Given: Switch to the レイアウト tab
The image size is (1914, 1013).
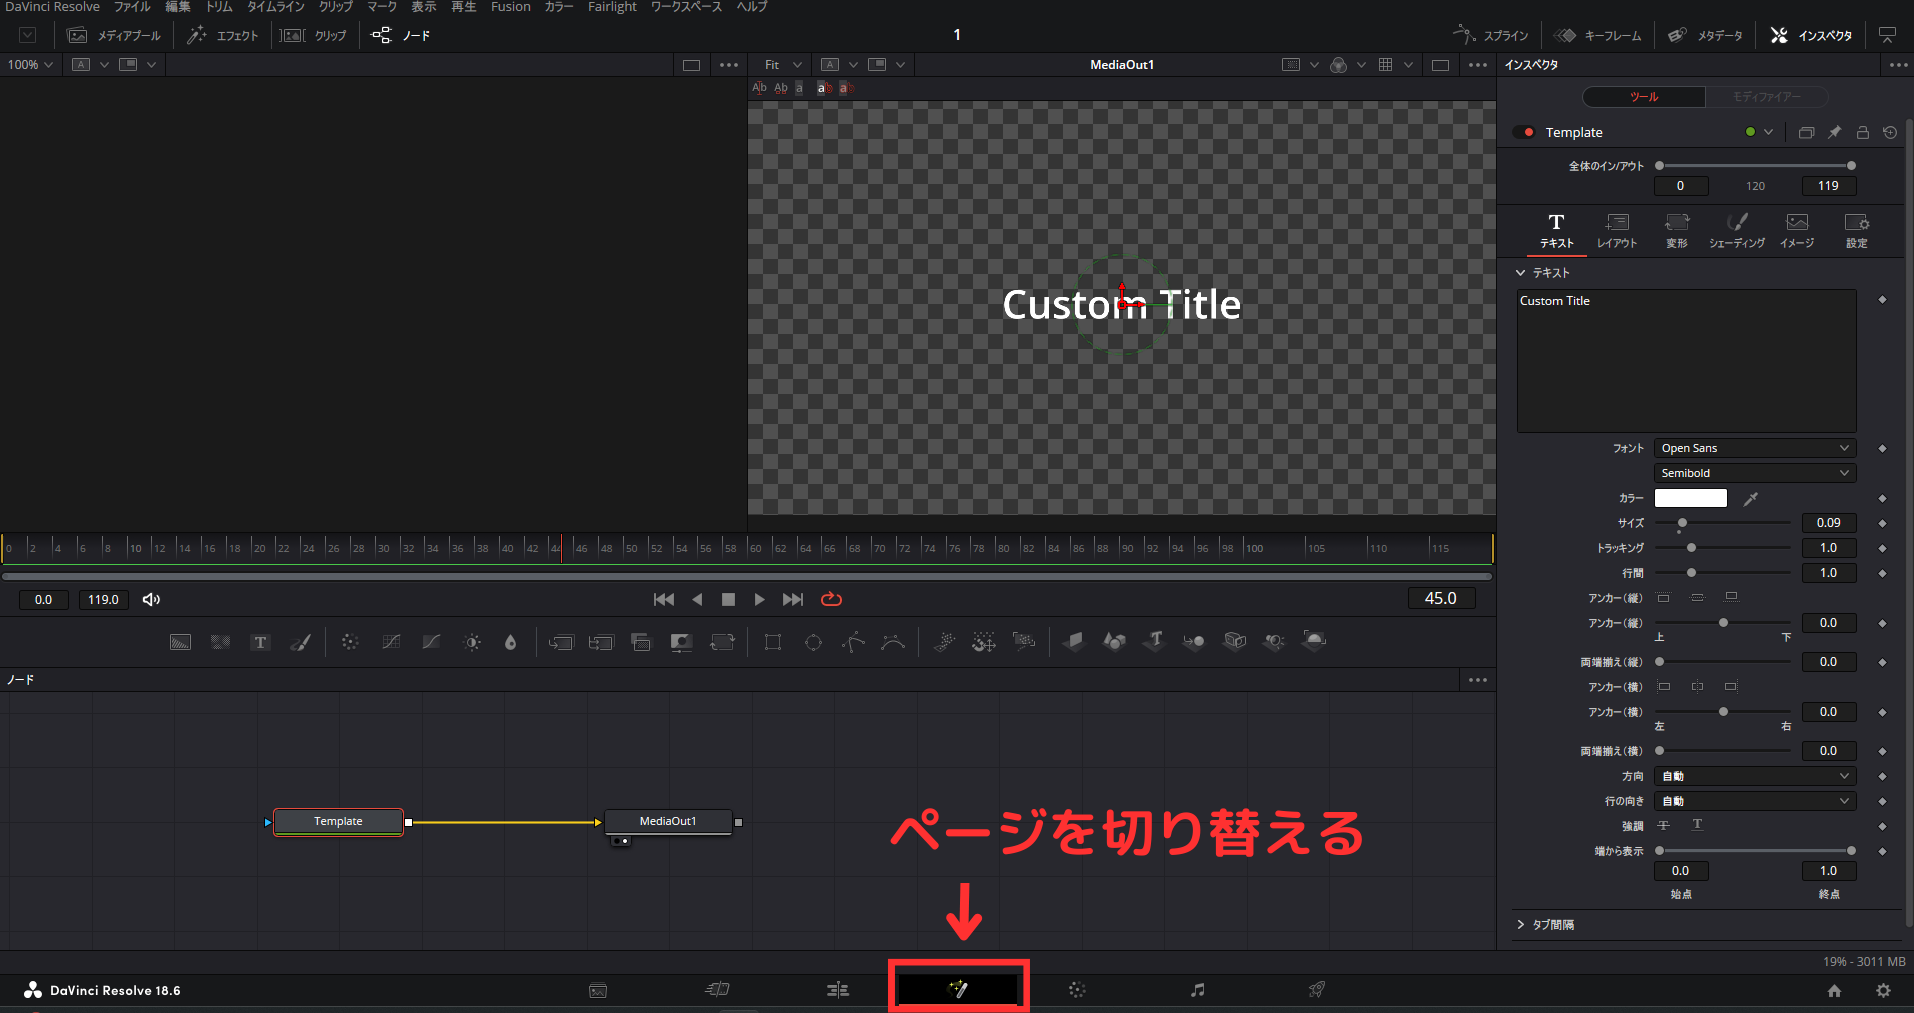Looking at the screenshot, I should click(x=1616, y=231).
